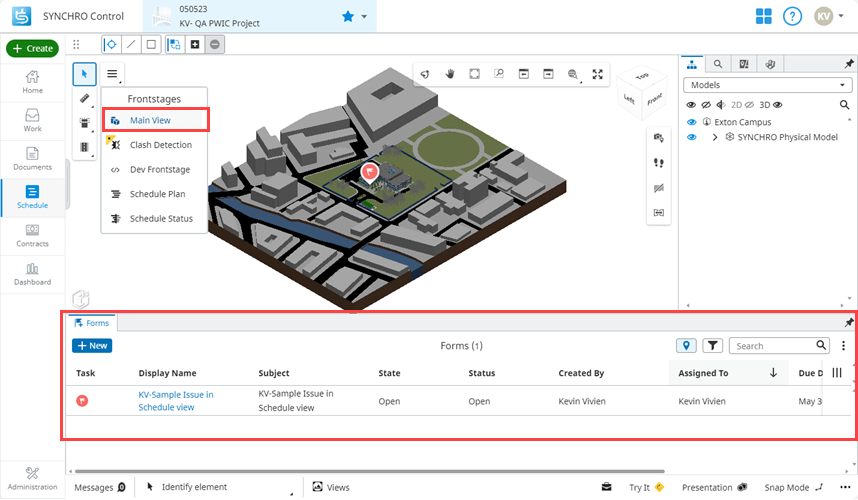Open the tree hierarchy tab in right panel
858x500 pixels.
[692, 64]
